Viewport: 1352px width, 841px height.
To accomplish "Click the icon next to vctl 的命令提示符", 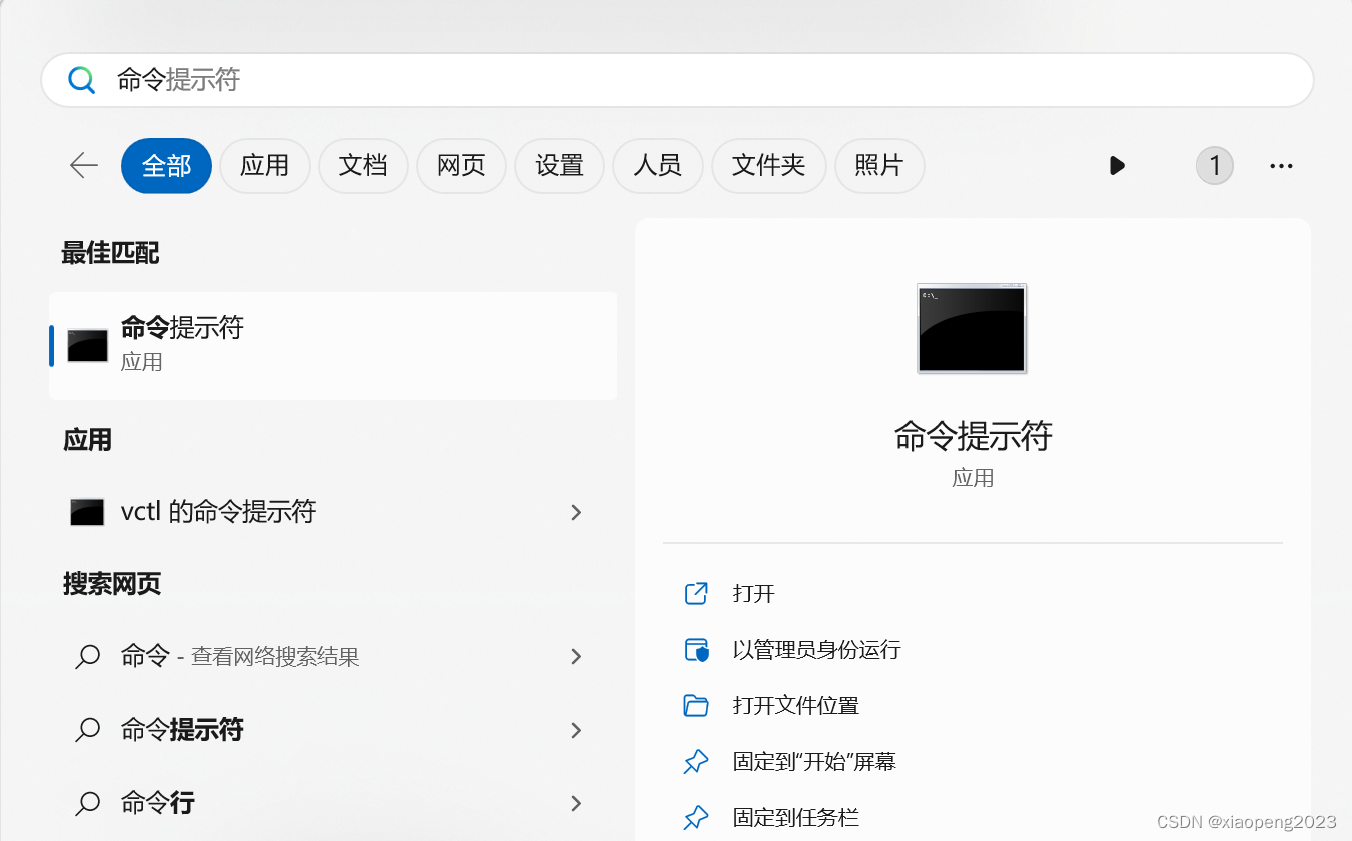I will 88,512.
